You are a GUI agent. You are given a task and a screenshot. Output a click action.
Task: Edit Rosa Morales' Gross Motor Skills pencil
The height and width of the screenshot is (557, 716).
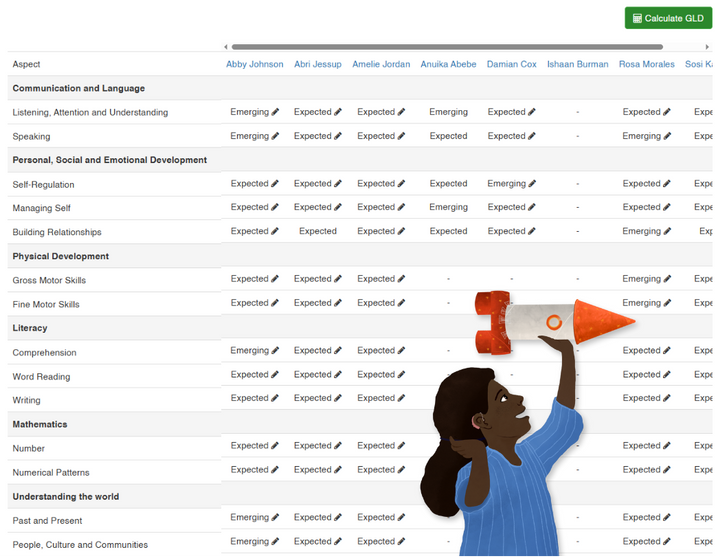tap(667, 280)
